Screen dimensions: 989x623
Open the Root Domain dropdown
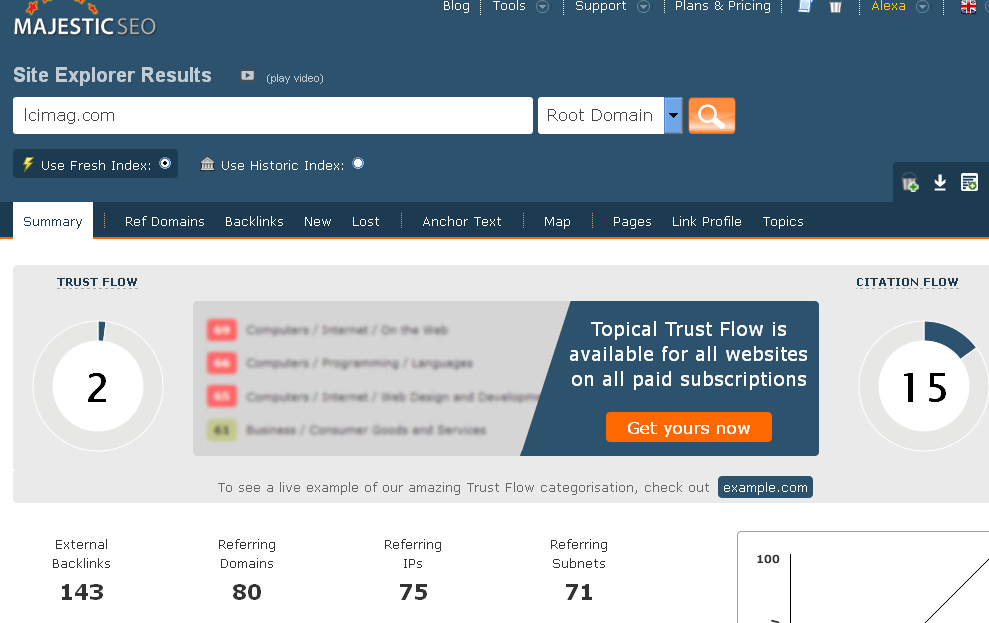610,115
